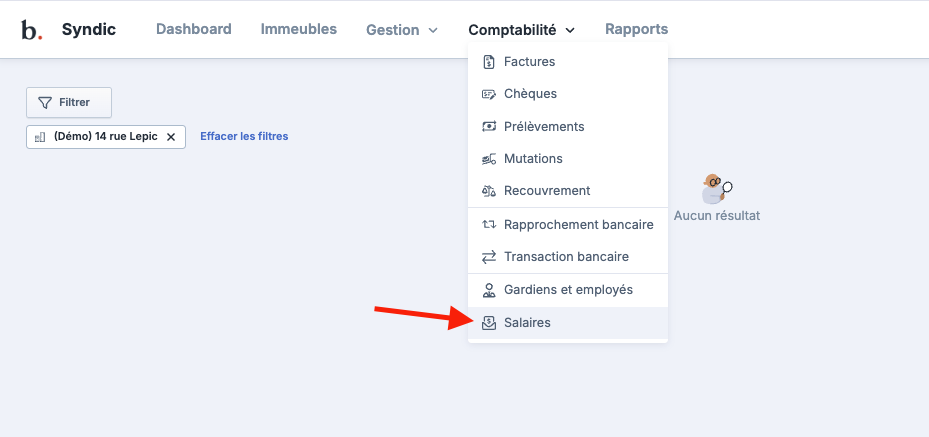Click the Recouvrement scales icon
The image size is (929, 437).
(489, 191)
